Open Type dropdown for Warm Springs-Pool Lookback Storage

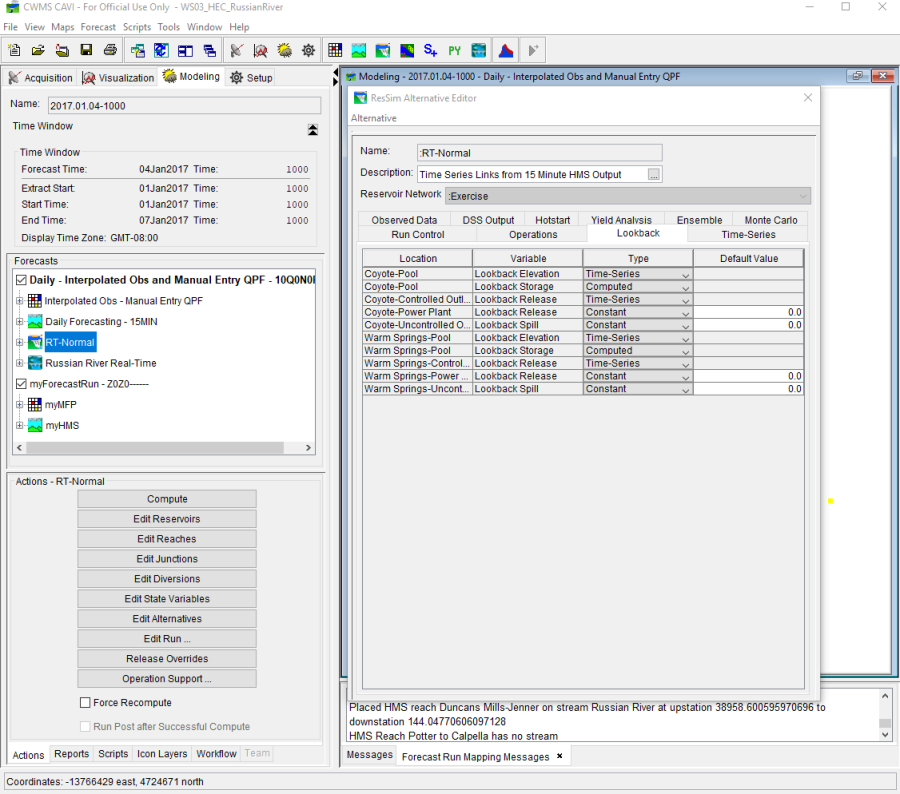click(x=685, y=351)
